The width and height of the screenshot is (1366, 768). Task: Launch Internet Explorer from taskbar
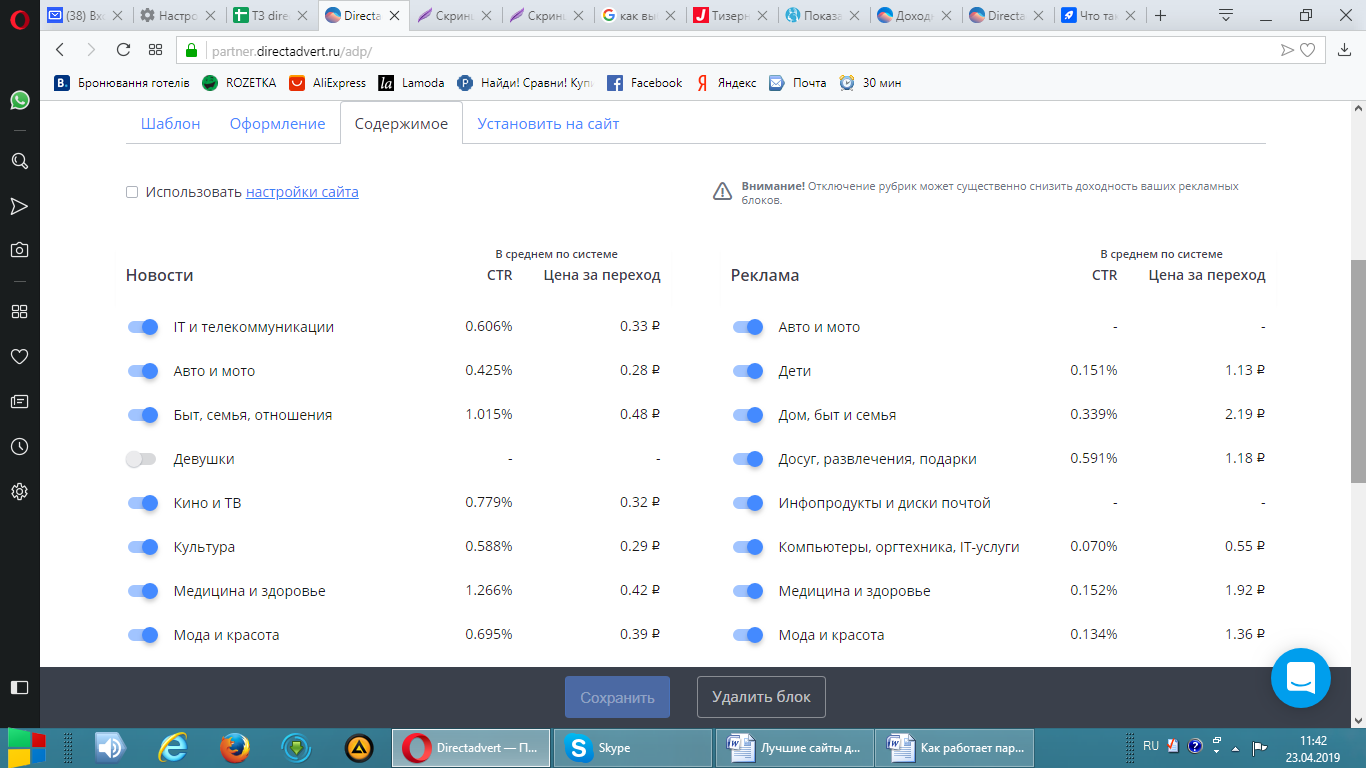173,748
